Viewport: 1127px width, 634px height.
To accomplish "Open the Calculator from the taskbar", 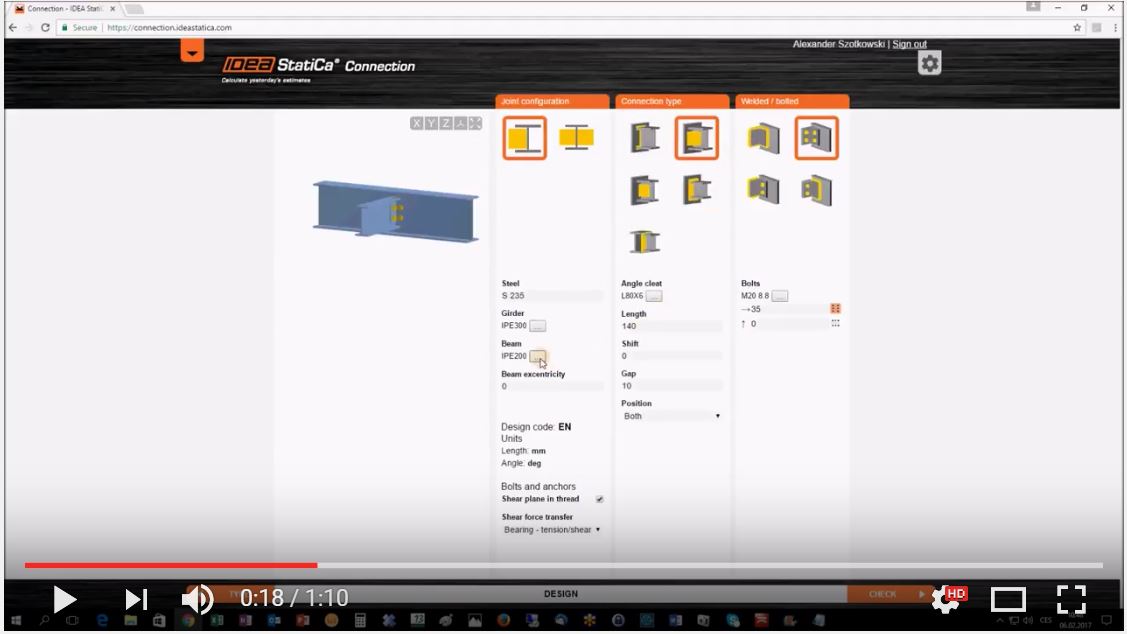I will [360, 620].
